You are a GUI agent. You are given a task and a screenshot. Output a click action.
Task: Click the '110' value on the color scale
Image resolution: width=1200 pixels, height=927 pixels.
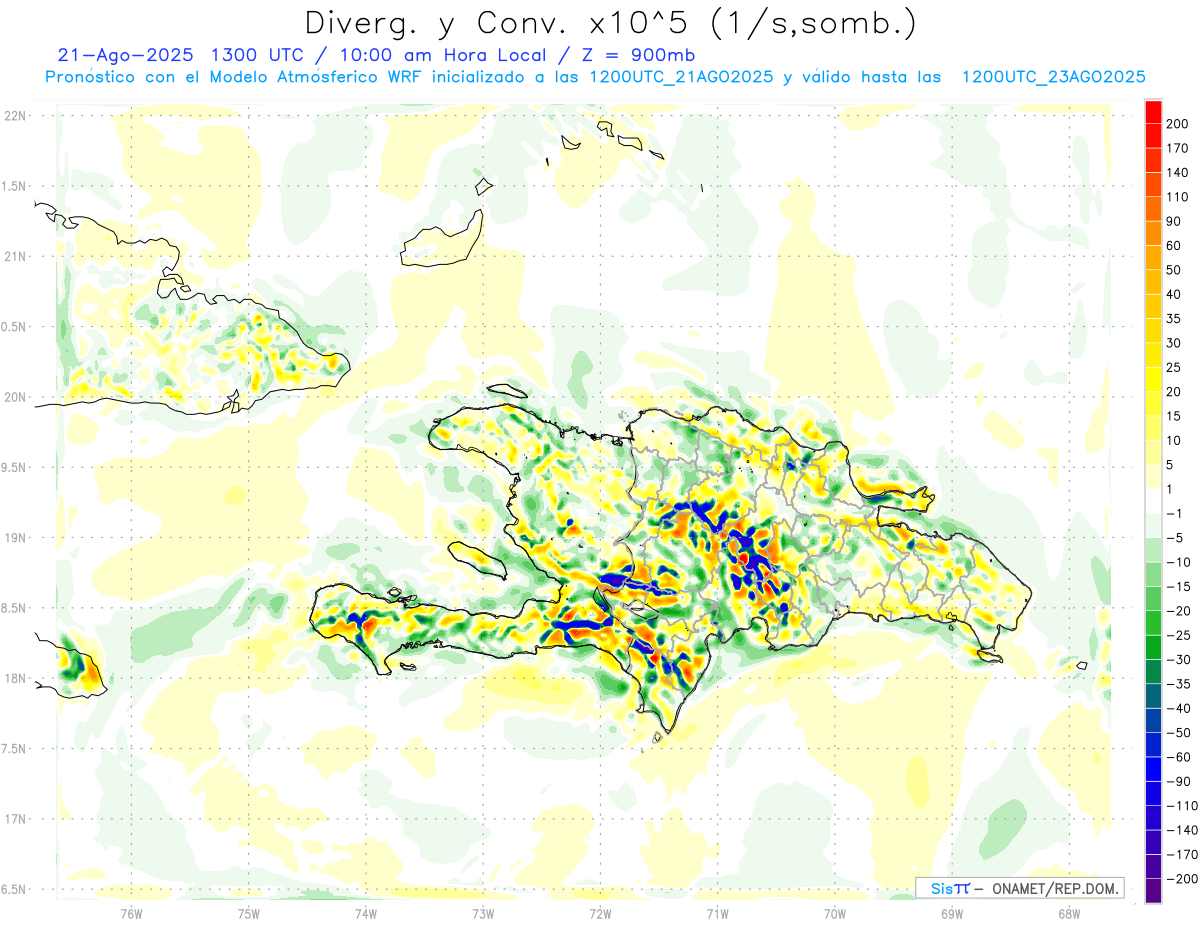[1176, 197]
